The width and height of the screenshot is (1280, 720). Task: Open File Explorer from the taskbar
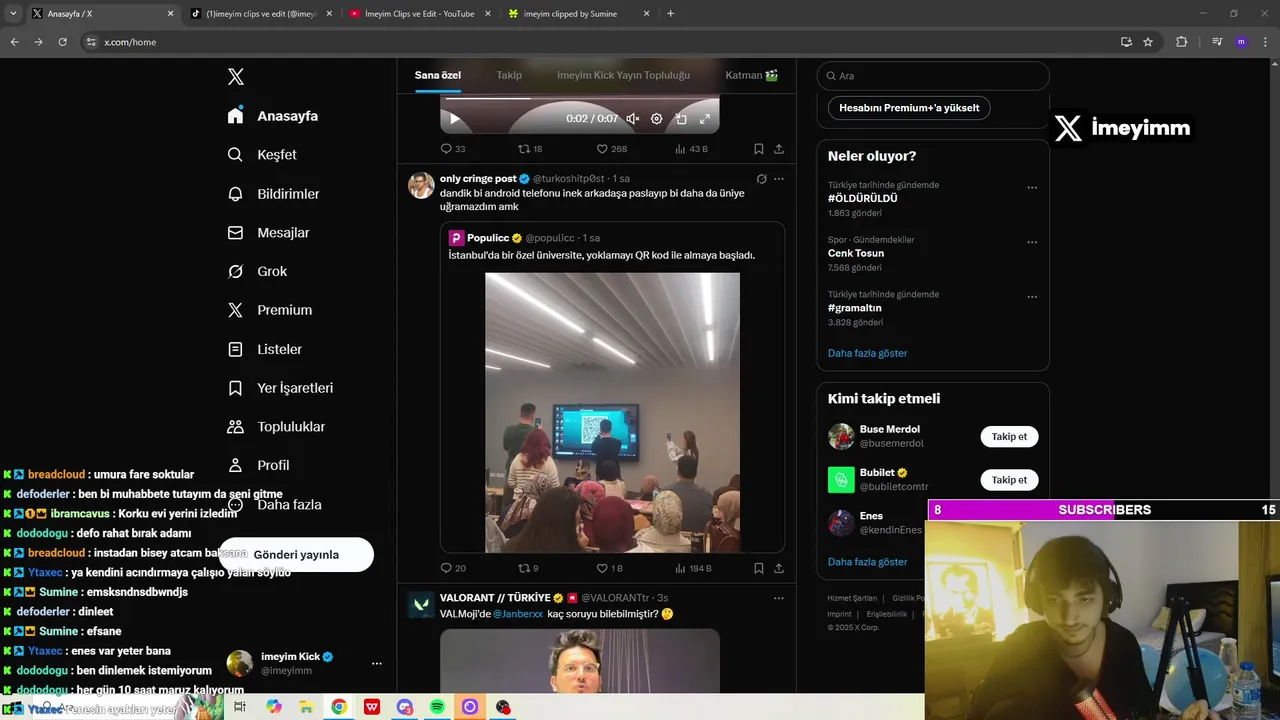click(x=306, y=707)
